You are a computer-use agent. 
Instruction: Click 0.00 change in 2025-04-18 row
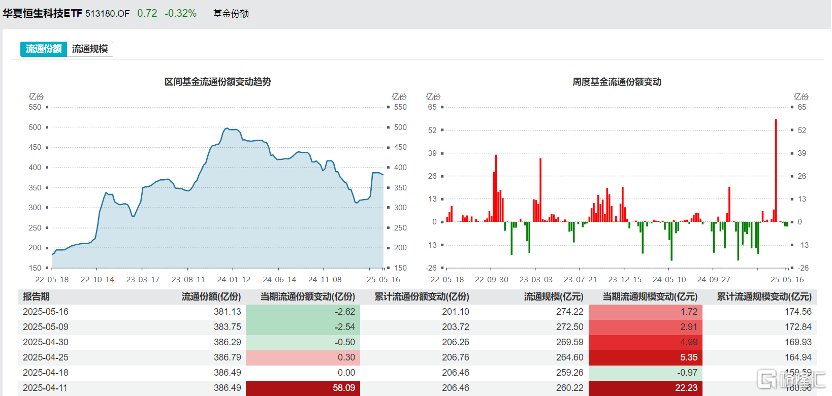click(347, 373)
